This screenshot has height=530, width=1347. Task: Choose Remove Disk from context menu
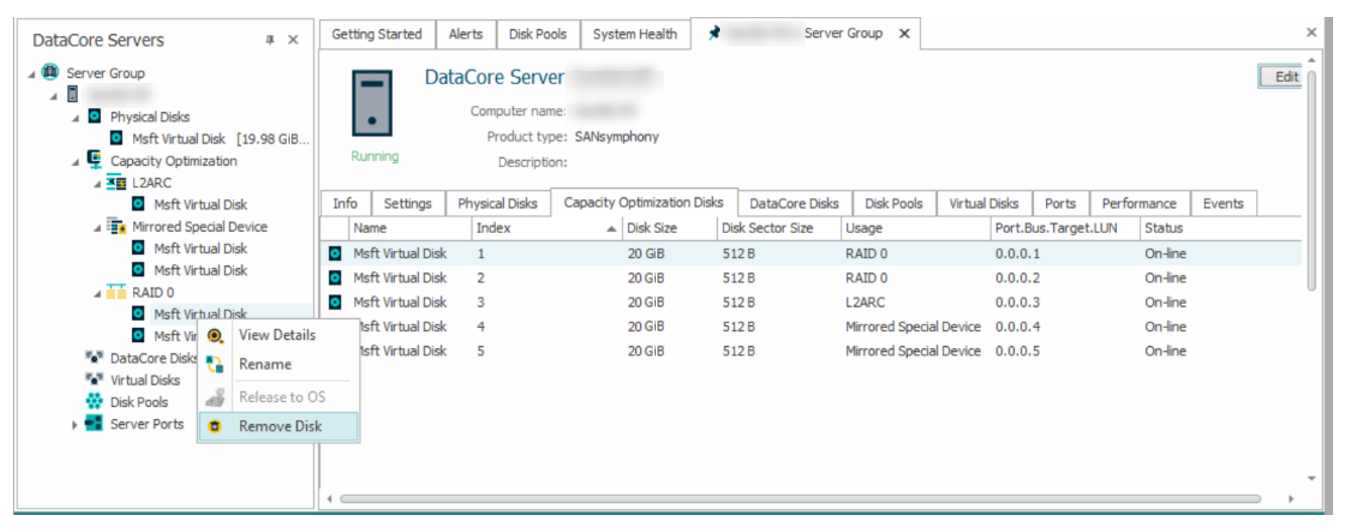coord(280,426)
